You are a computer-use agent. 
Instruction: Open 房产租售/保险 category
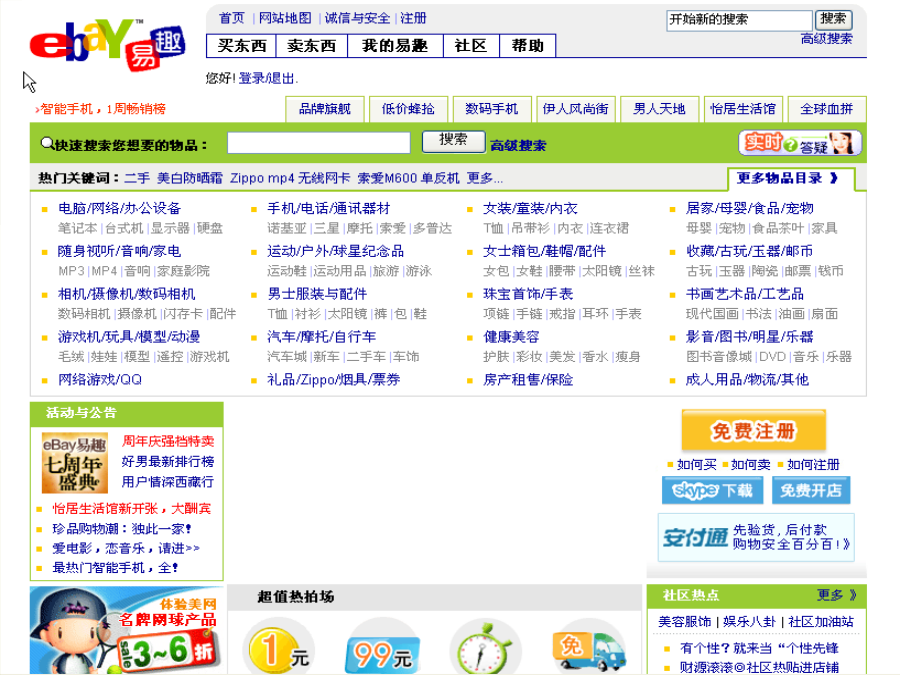click(x=528, y=379)
